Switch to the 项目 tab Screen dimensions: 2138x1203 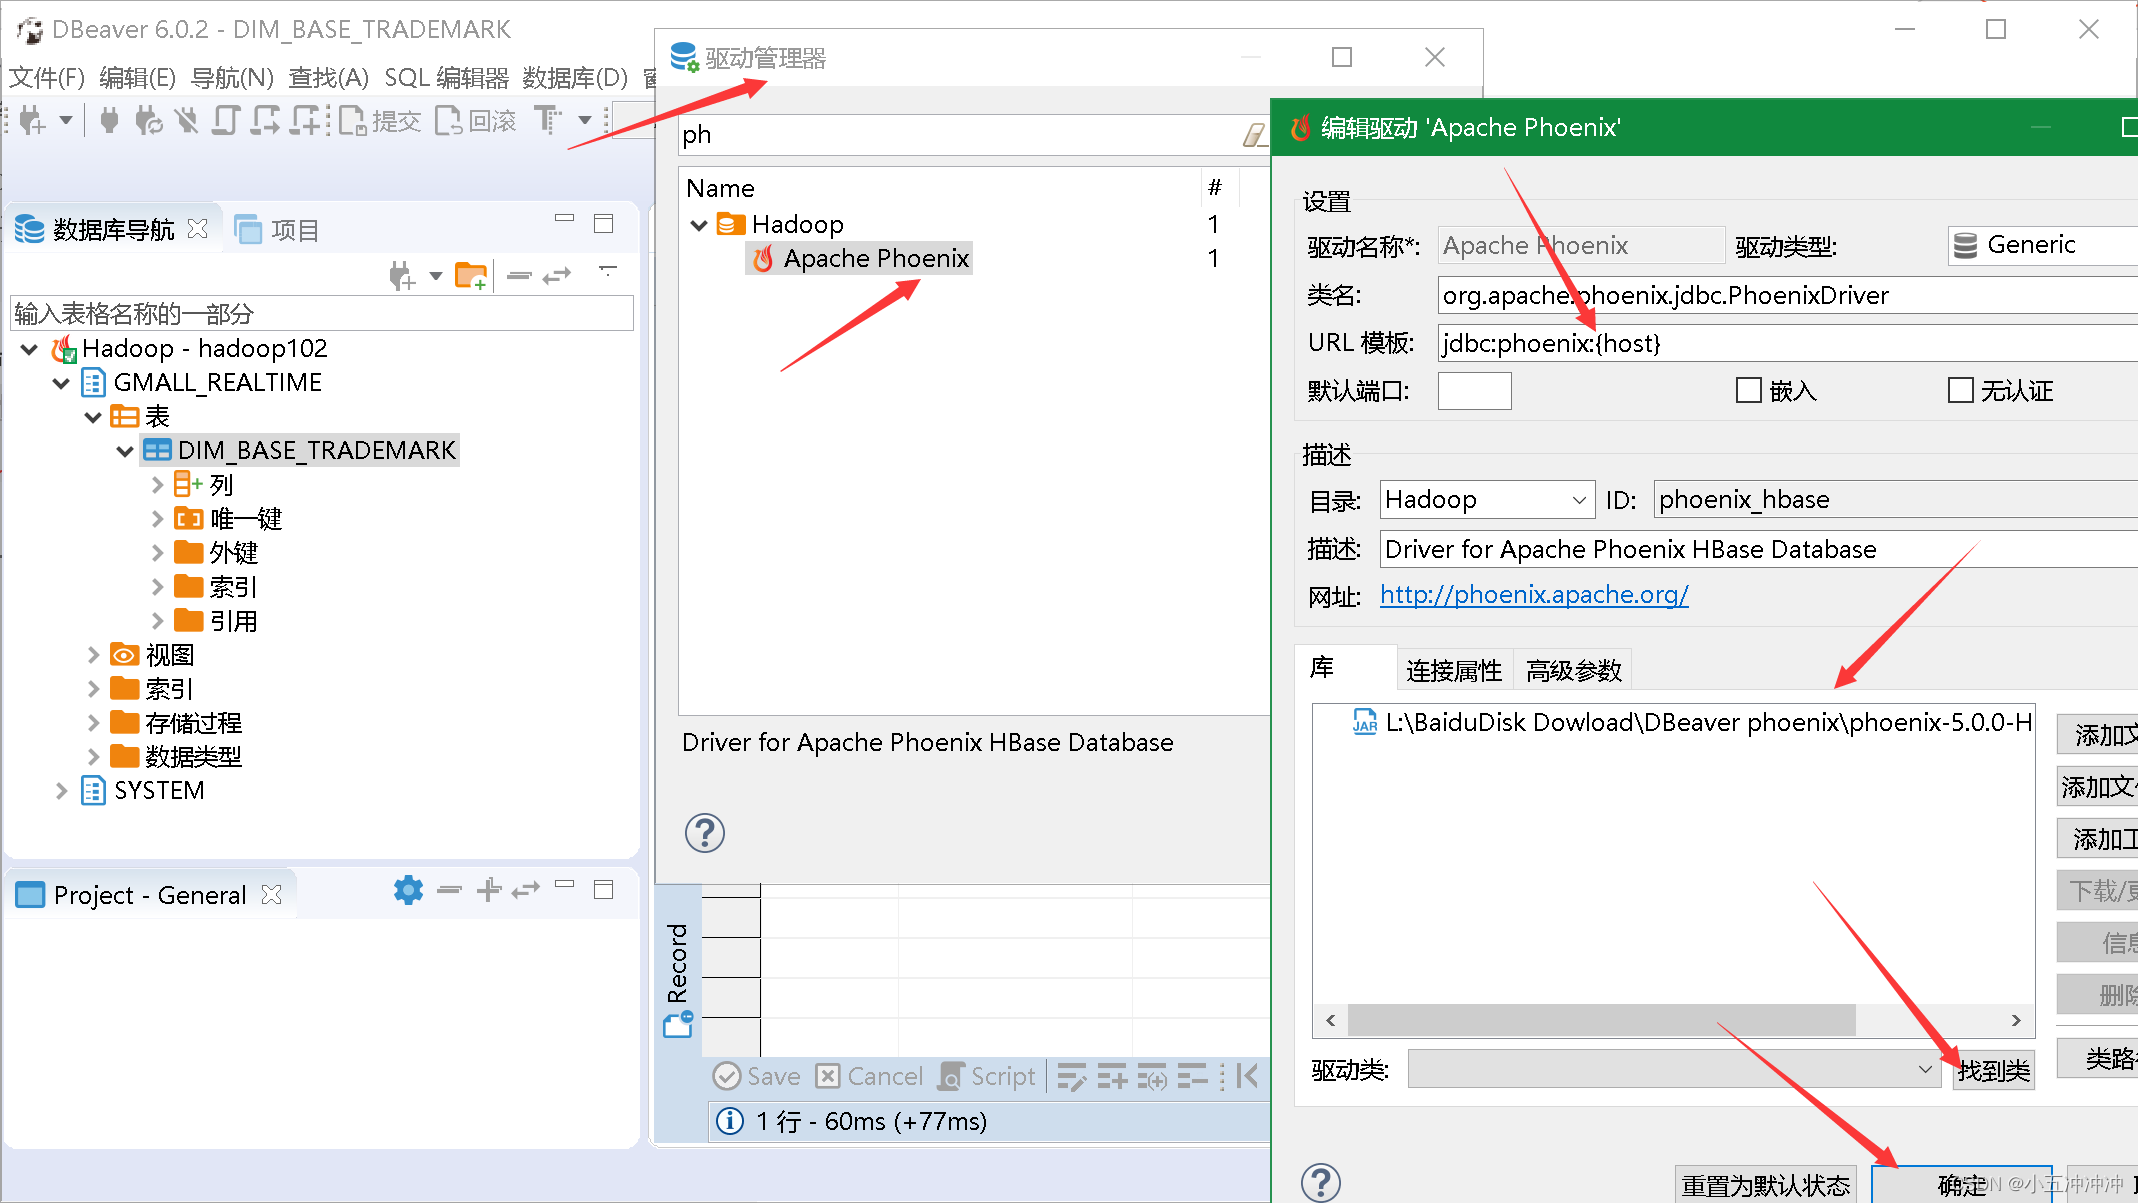point(278,230)
